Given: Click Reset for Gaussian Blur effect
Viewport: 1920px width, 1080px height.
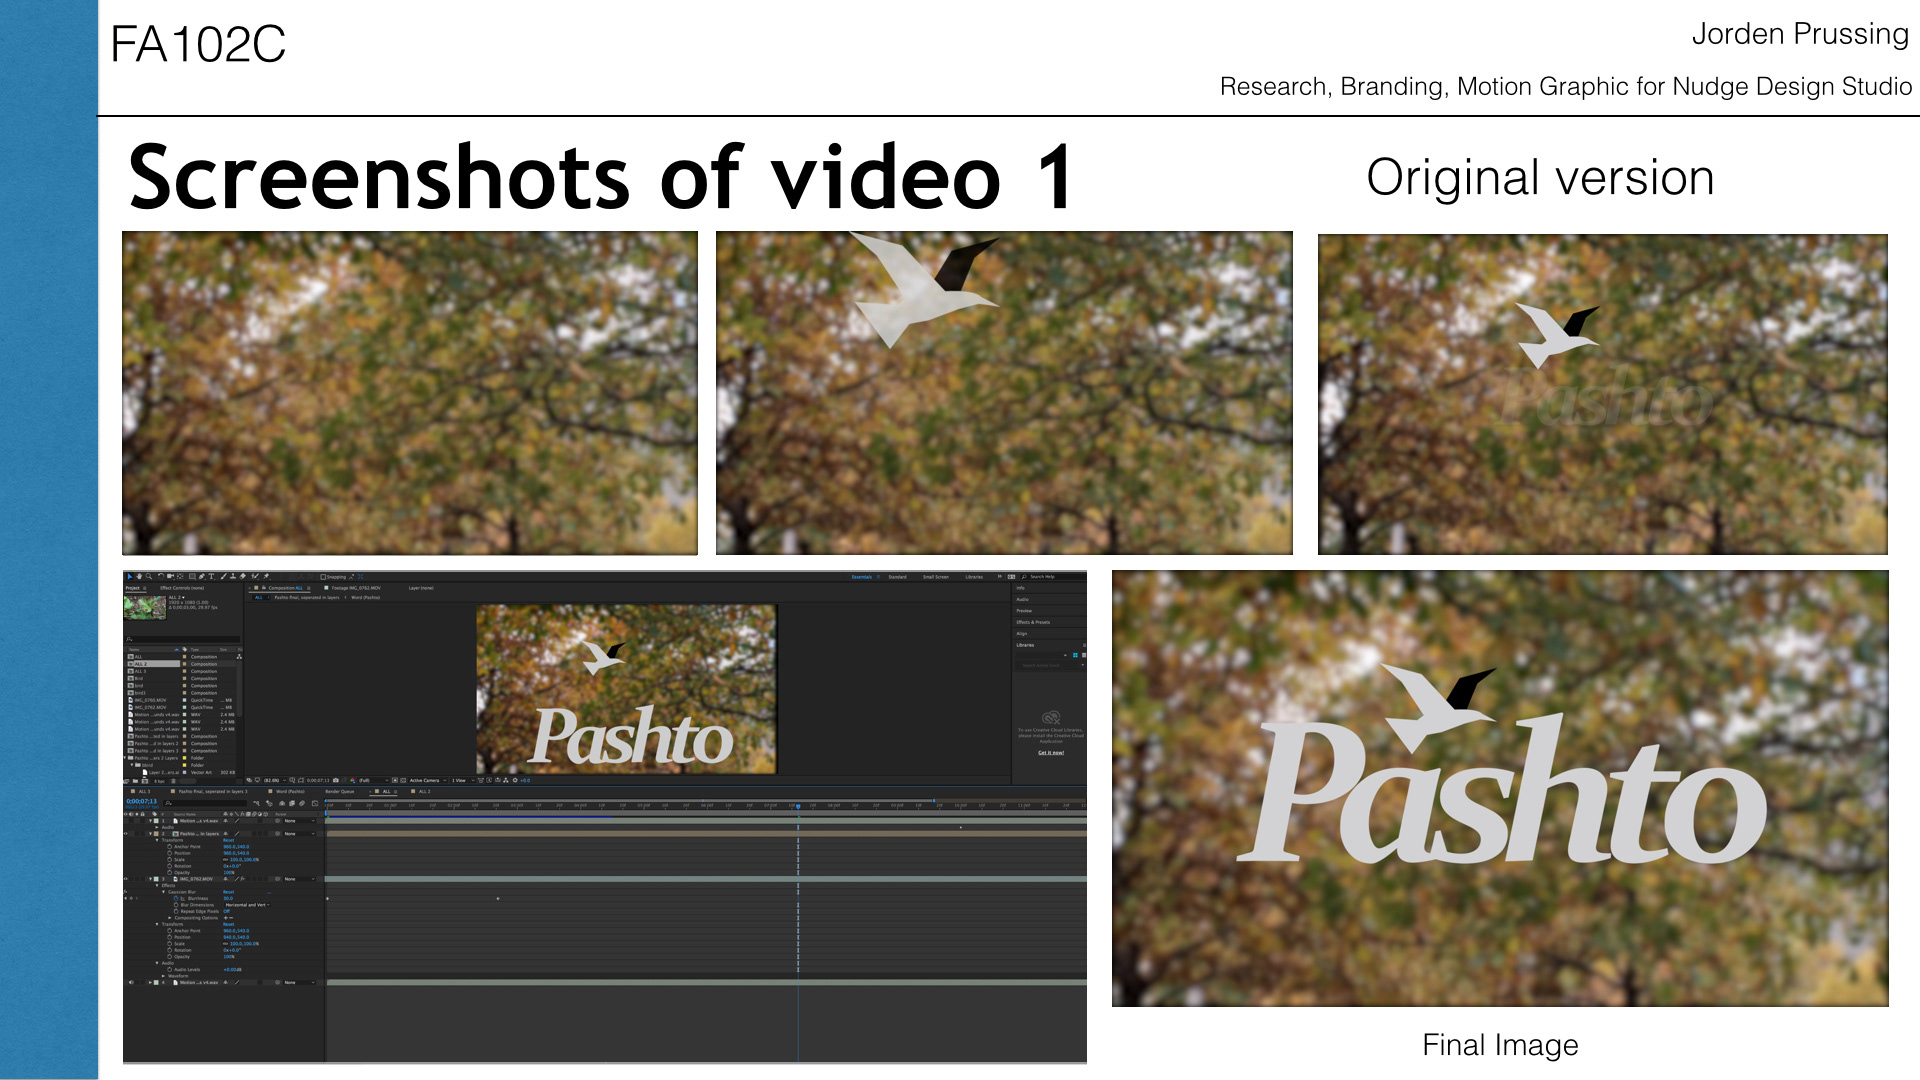Looking at the screenshot, I should 228,892.
